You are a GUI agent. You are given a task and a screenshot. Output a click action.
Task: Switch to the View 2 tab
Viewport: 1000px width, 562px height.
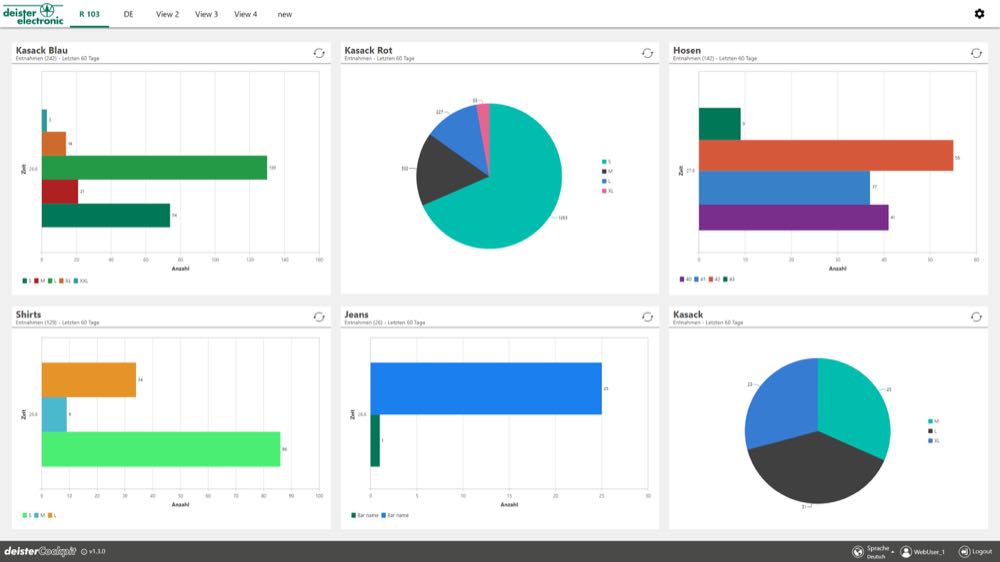(x=167, y=14)
